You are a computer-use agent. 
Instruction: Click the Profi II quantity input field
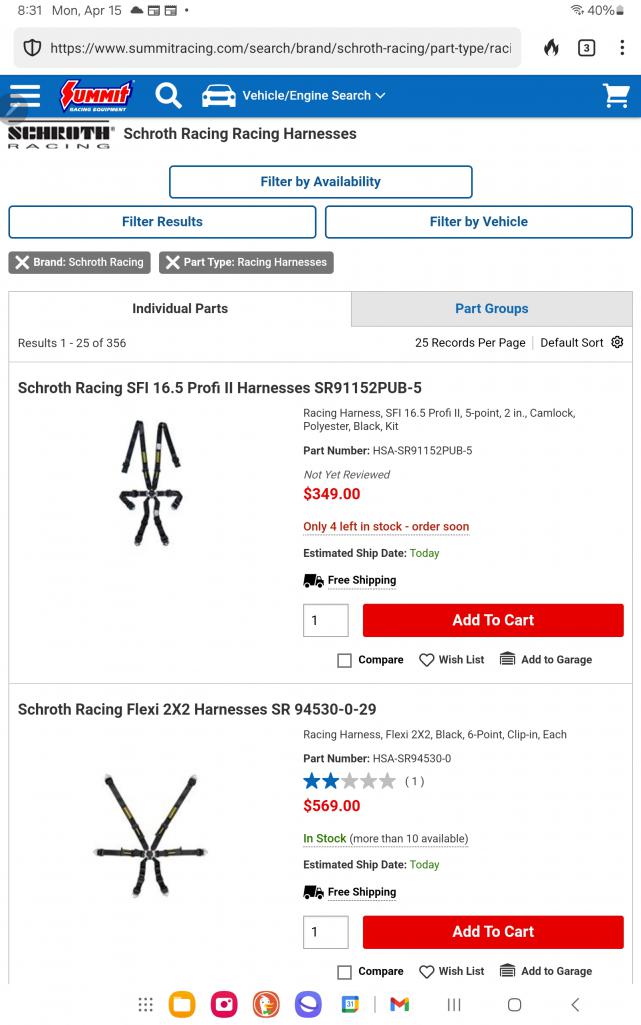point(326,620)
